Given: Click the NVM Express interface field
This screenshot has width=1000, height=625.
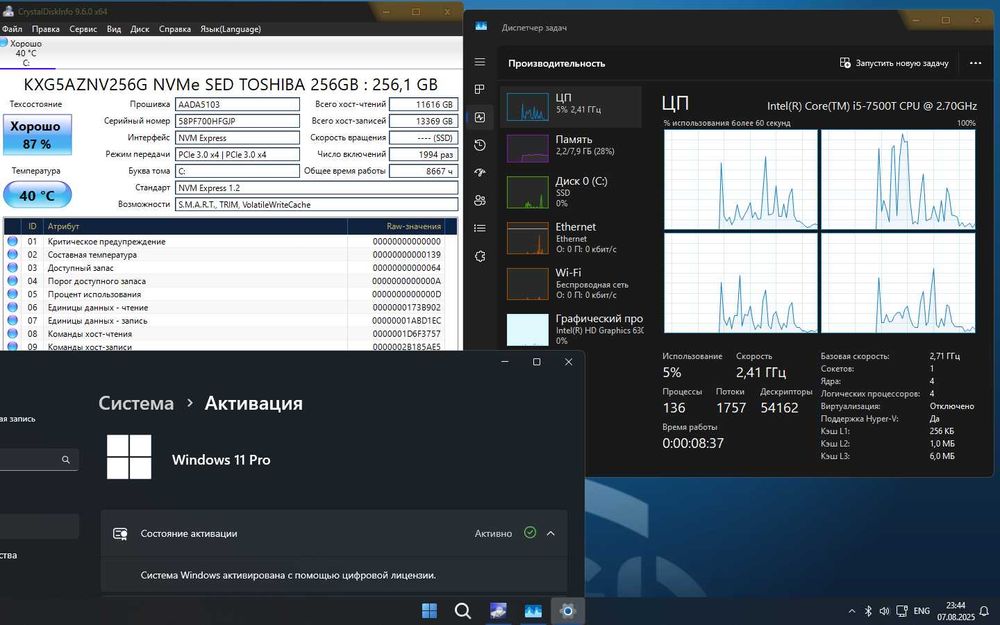Looking at the screenshot, I should (x=237, y=137).
